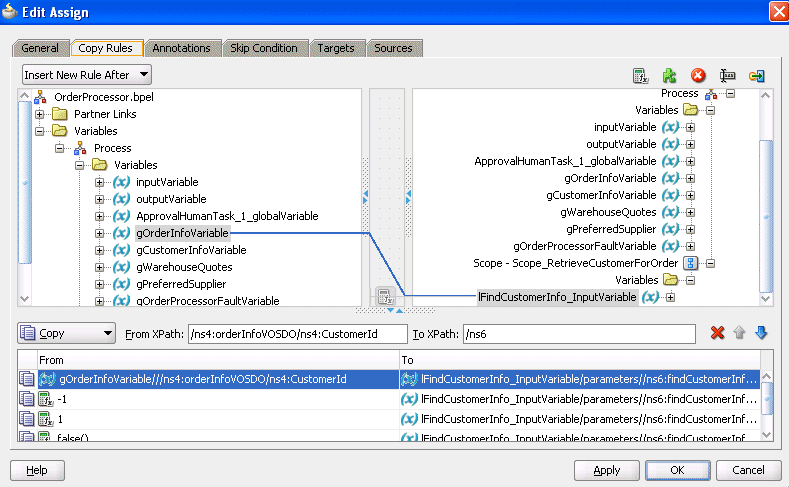Image resolution: width=789 pixels, height=487 pixels.
Task: Switch to the Targets tab
Action: click(336, 48)
